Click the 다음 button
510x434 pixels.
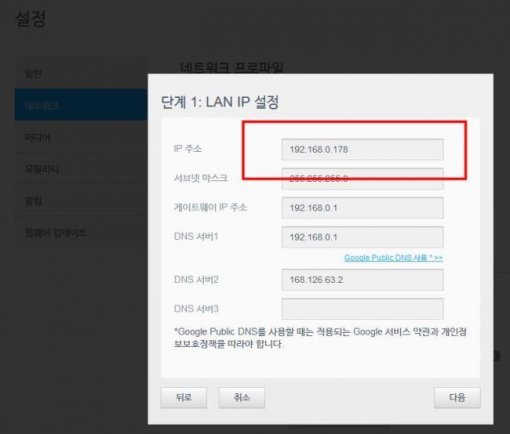457,397
